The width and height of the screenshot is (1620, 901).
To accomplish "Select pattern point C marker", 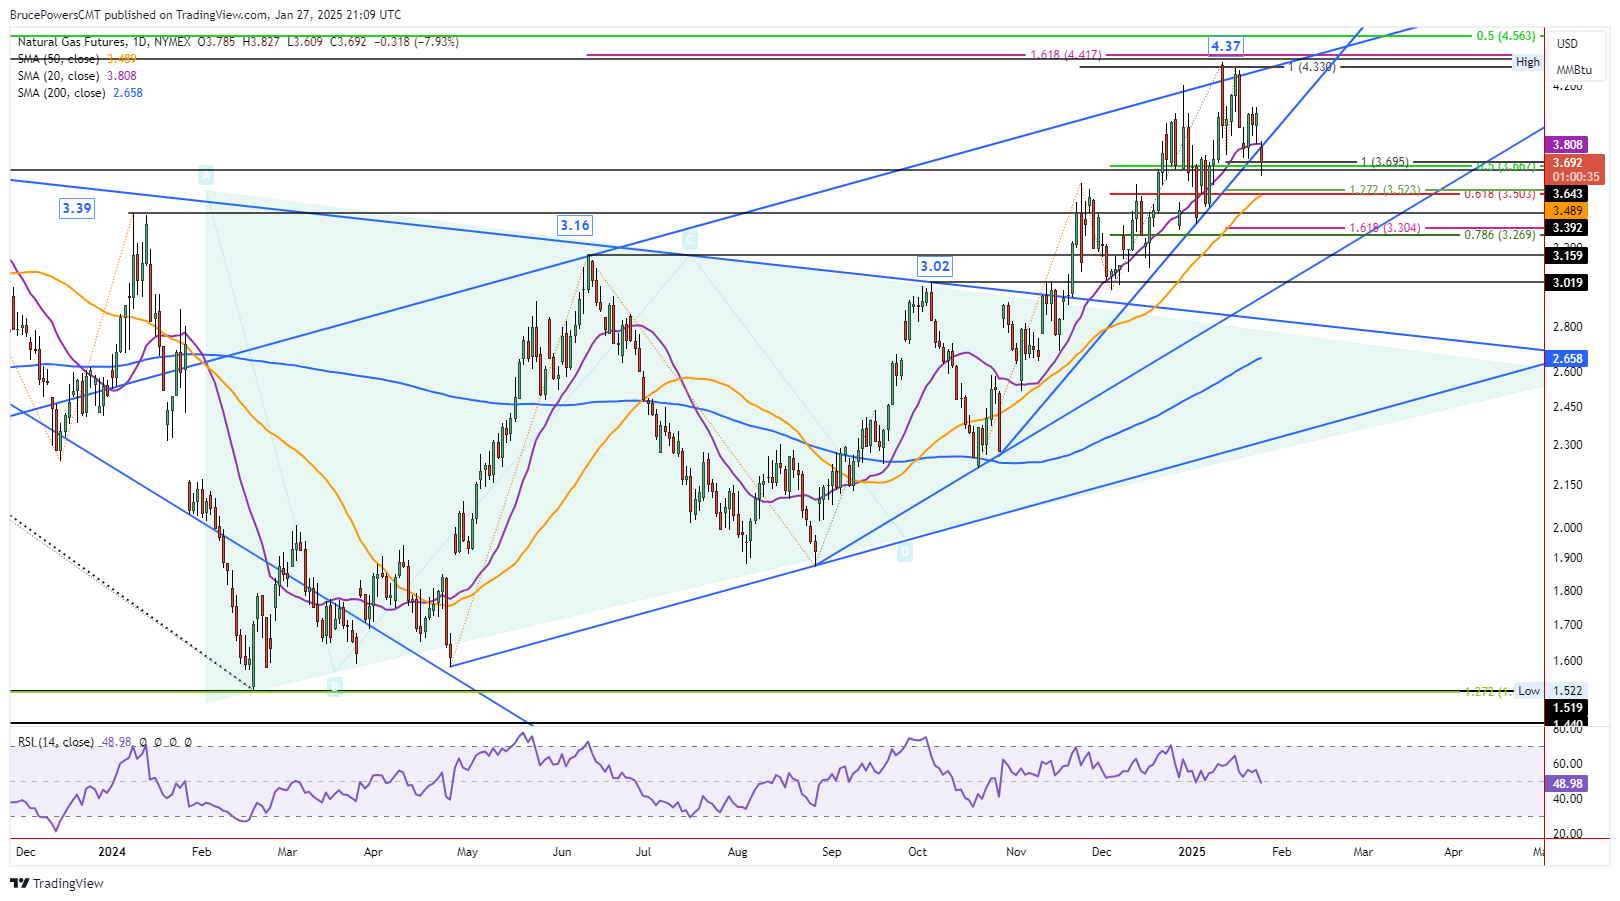I will pyautogui.click(x=689, y=240).
